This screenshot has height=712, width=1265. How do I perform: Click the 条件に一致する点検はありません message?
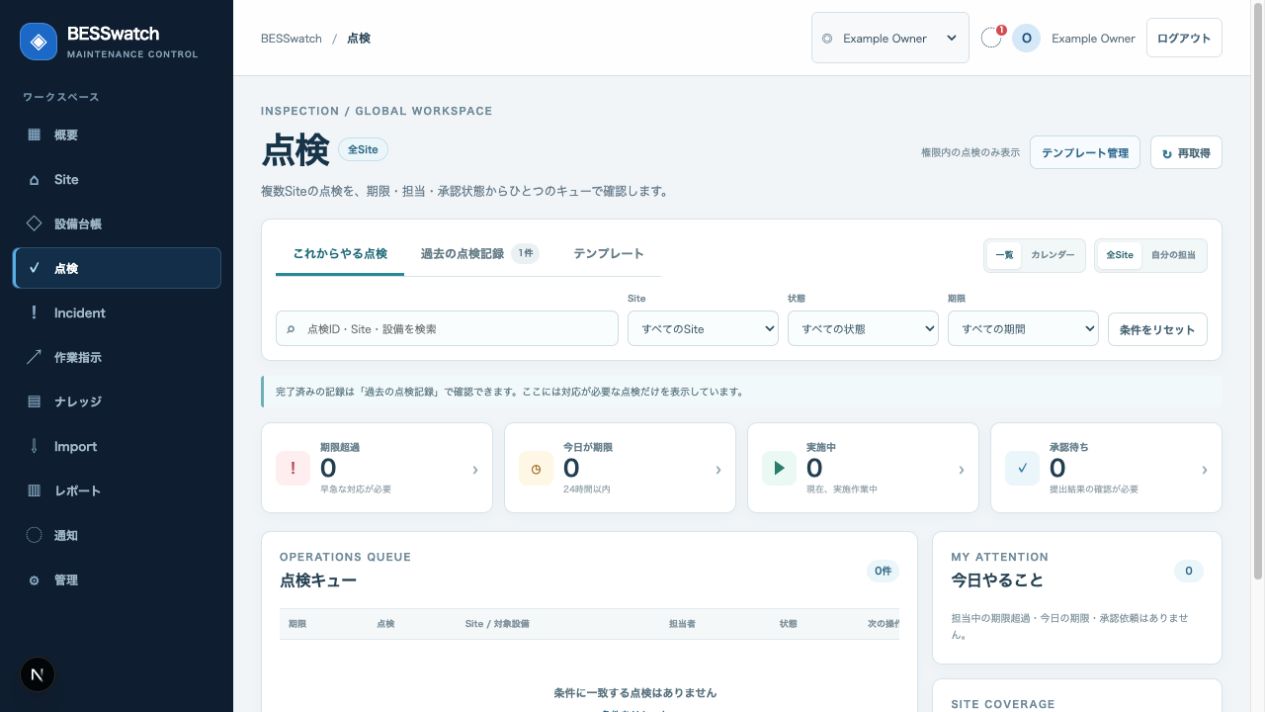tap(635, 692)
